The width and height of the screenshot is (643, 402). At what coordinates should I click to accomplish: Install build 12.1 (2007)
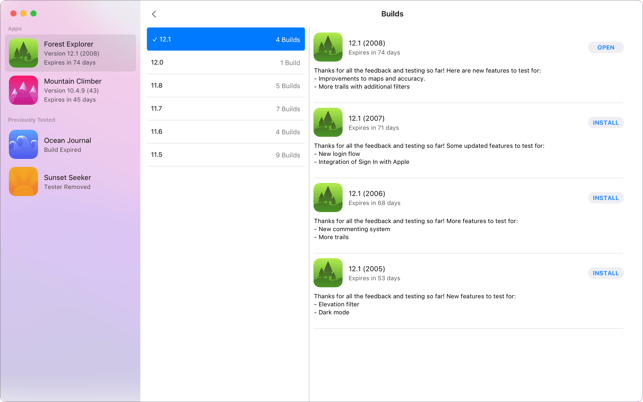[606, 123]
